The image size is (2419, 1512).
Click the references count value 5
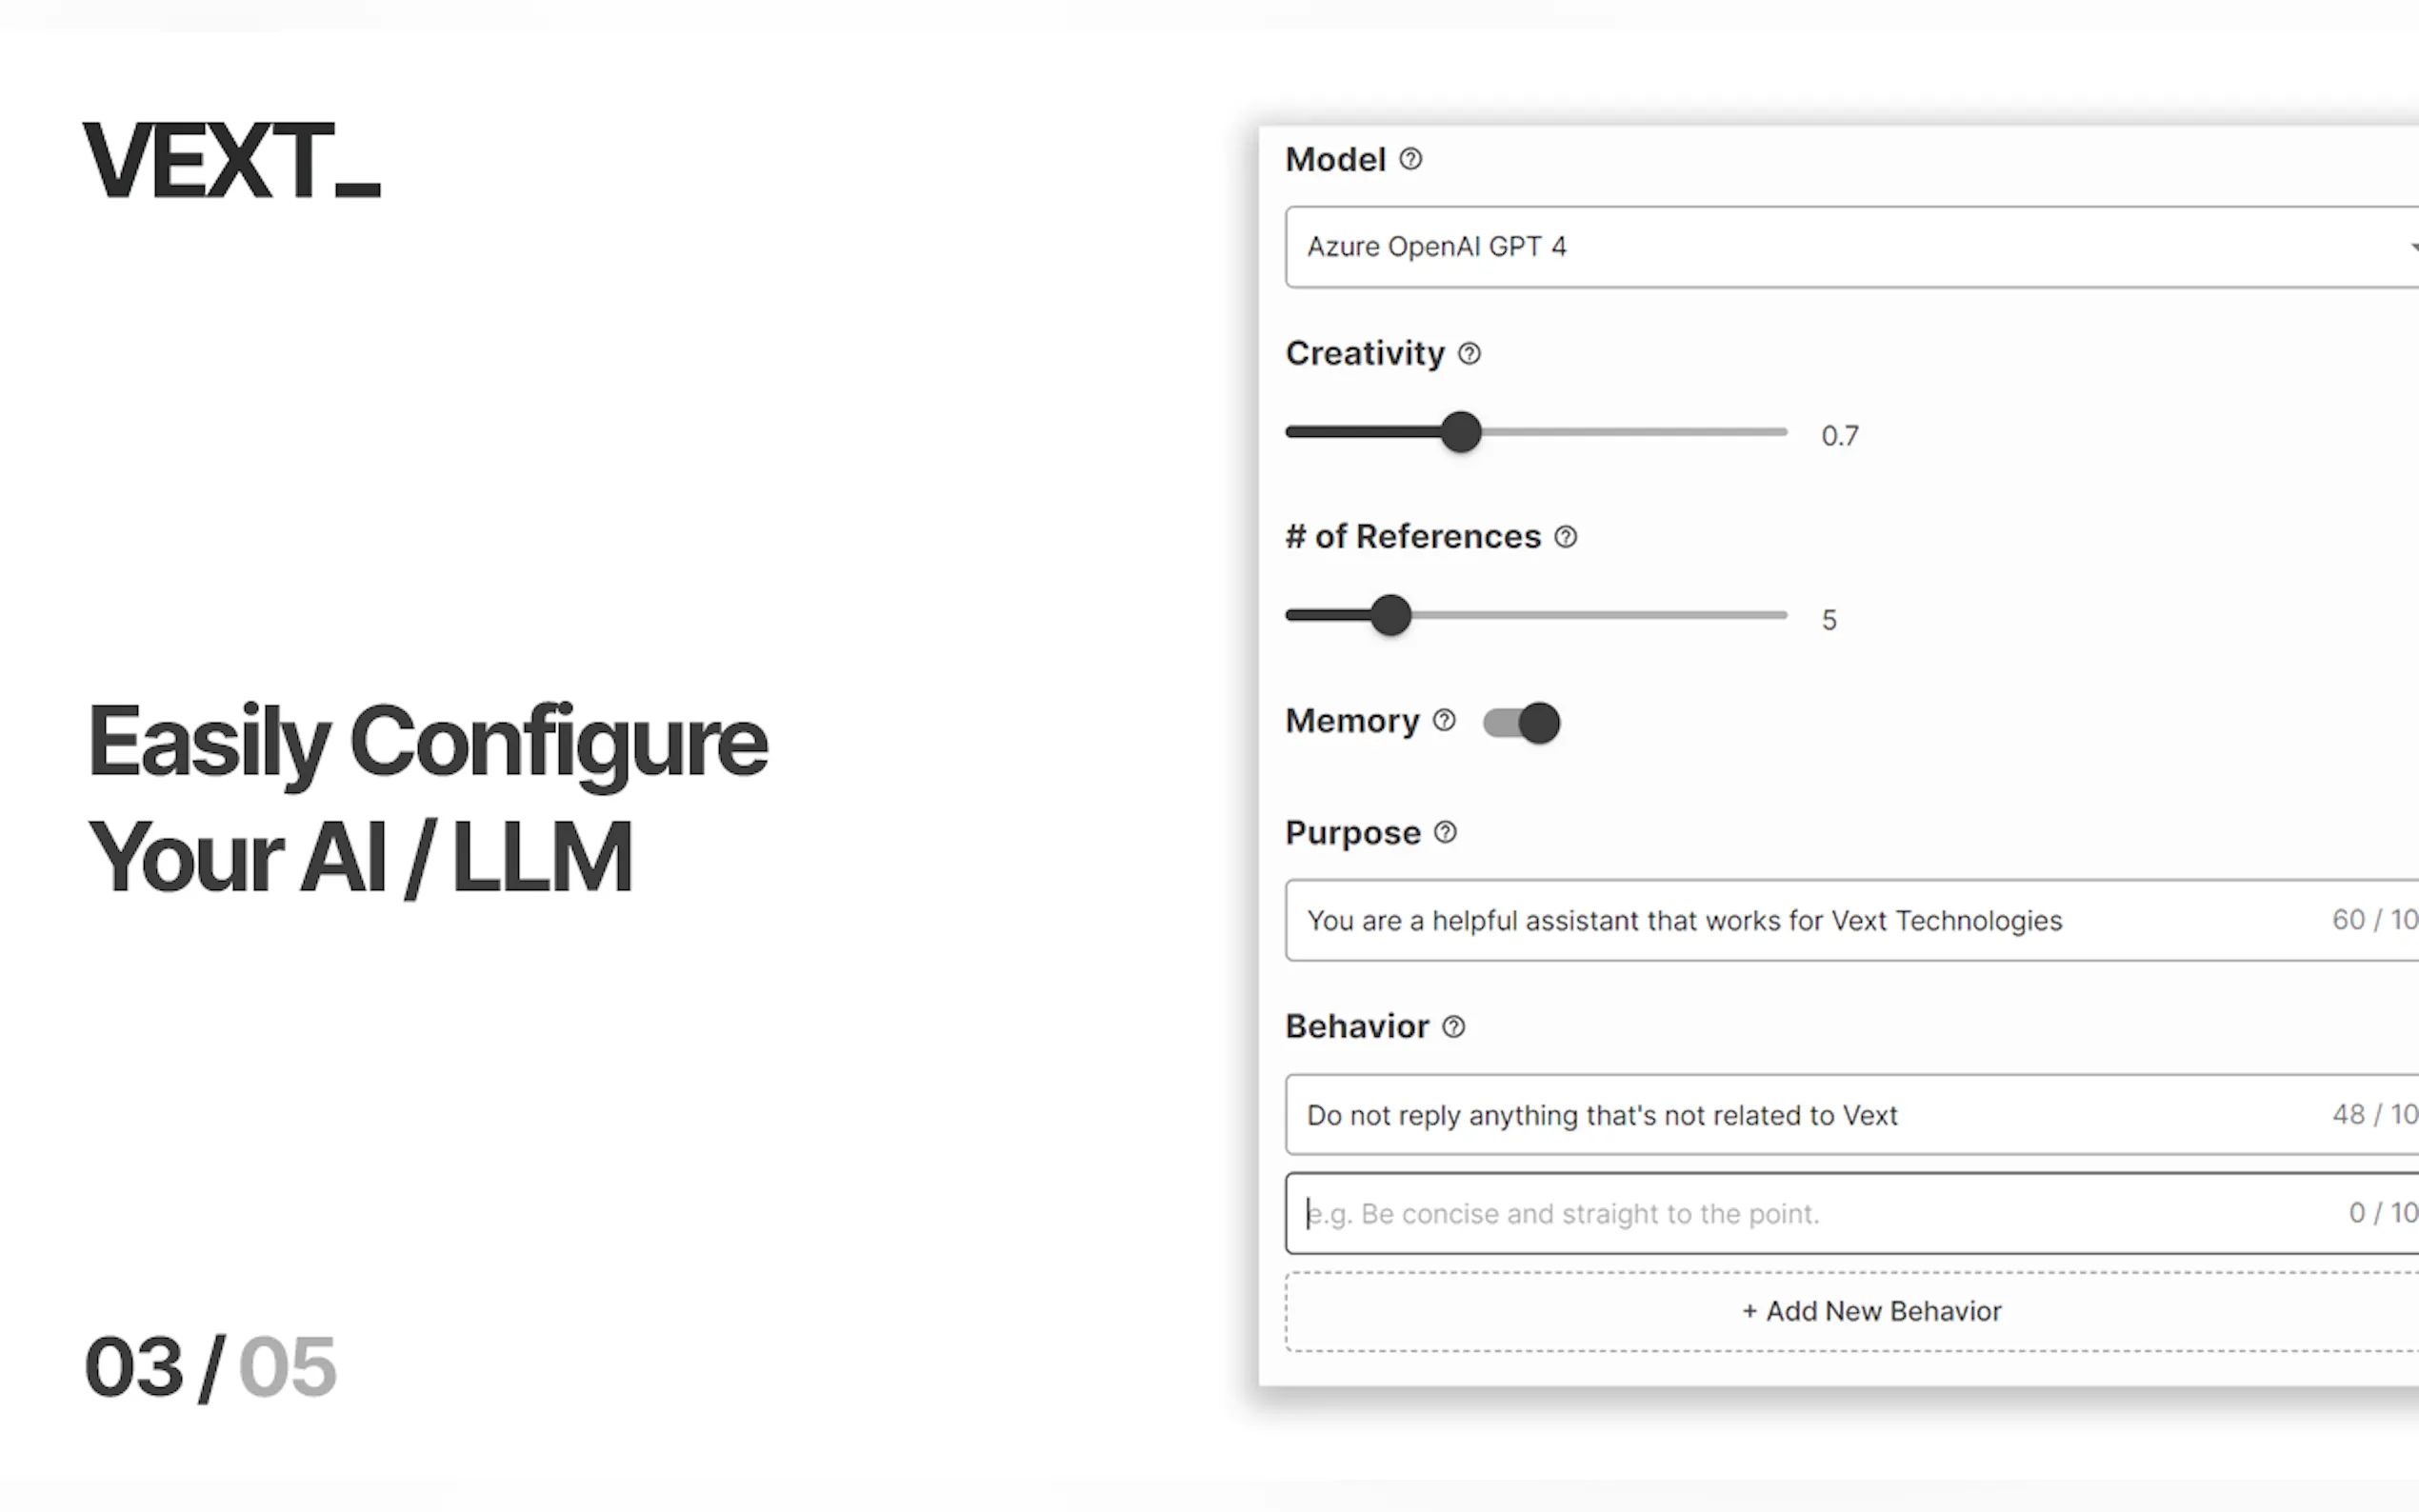pos(1829,620)
